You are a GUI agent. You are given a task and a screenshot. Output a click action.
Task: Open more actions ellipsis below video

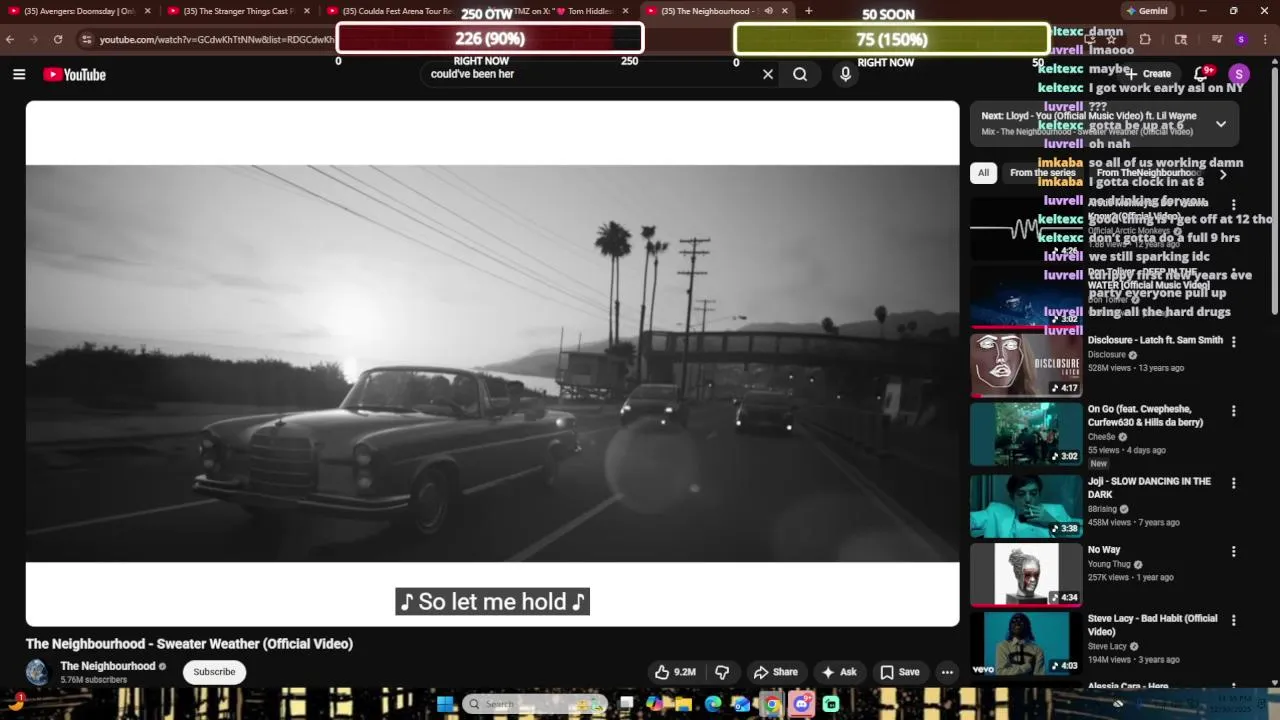(947, 672)
